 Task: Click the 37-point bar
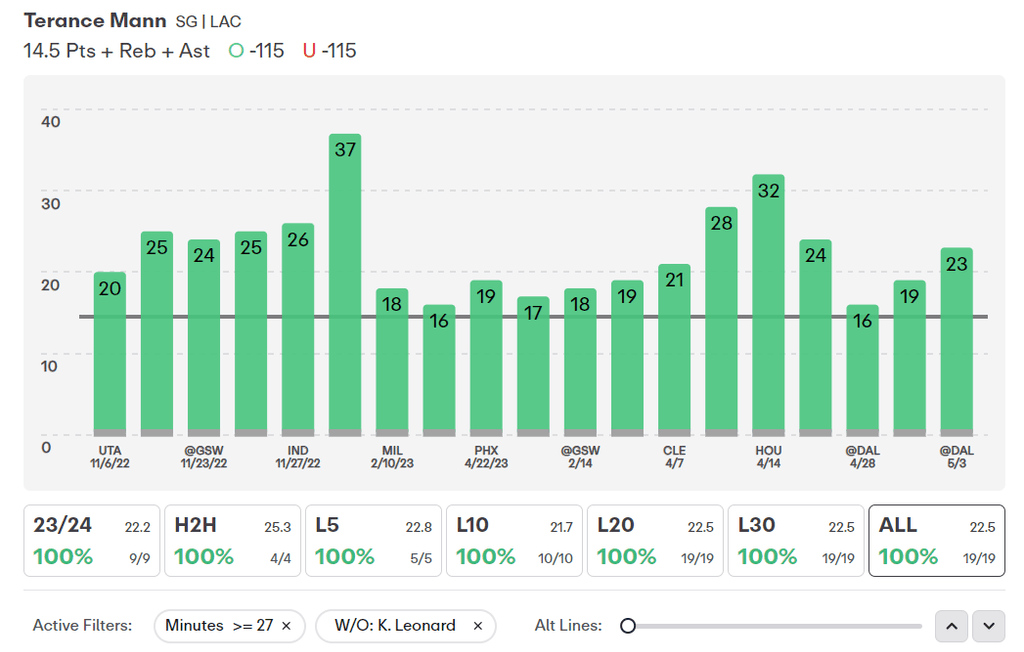click(x=345, y=285)
